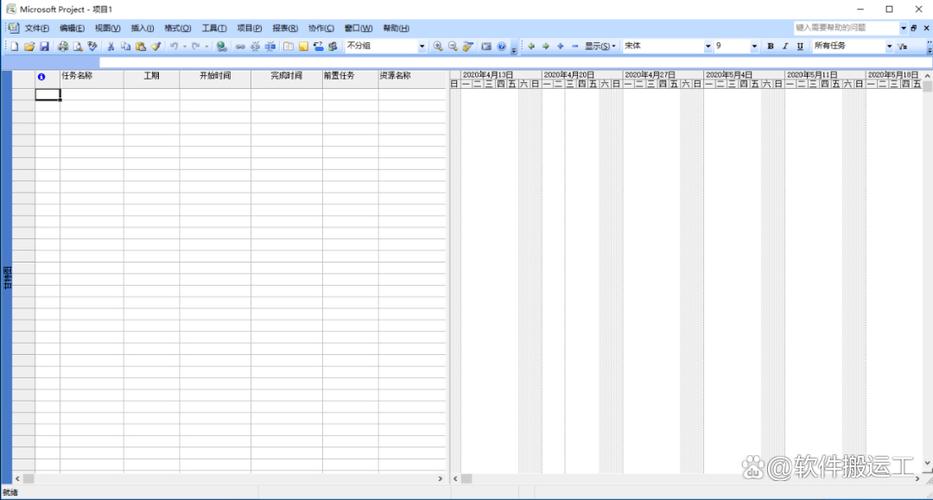
Task: Expand the Undo history dropdown arrow
Action: pos(184,46)
